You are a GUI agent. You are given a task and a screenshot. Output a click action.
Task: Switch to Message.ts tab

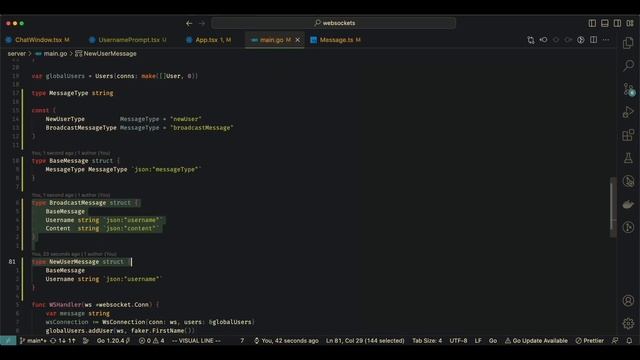click(x=336, y=40)
